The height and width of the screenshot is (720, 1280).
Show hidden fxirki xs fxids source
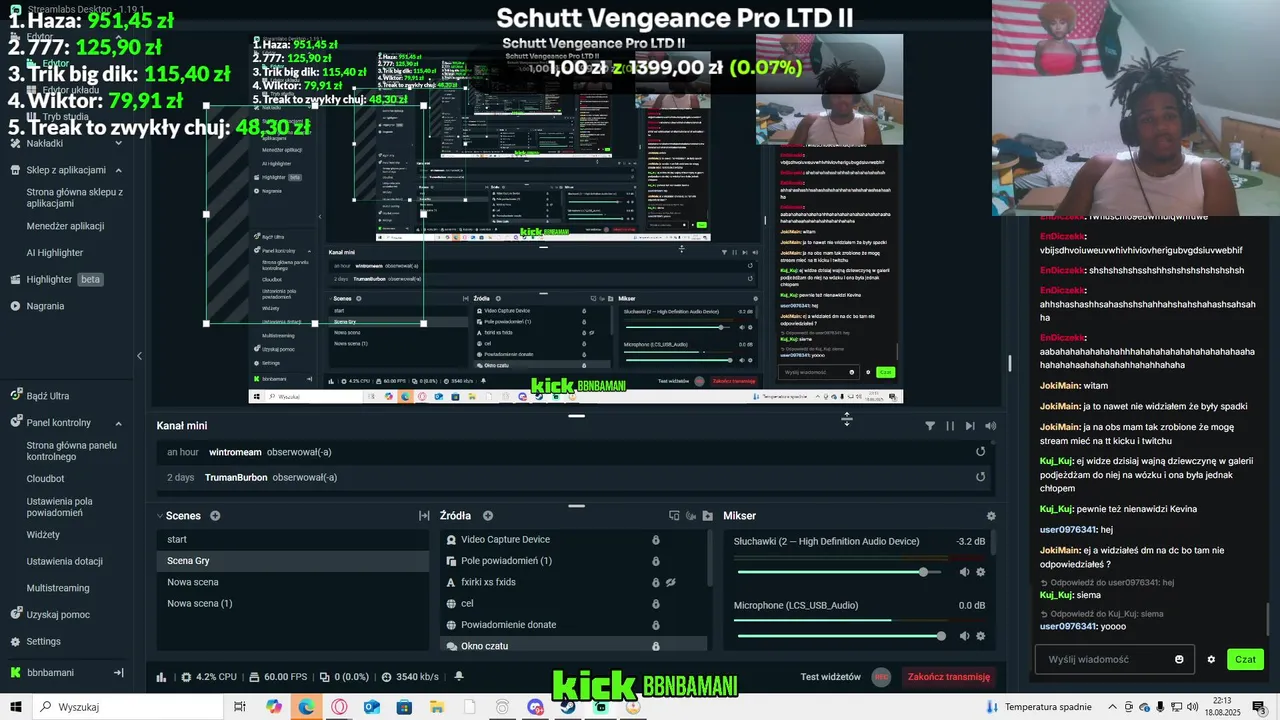click(672, 582)
